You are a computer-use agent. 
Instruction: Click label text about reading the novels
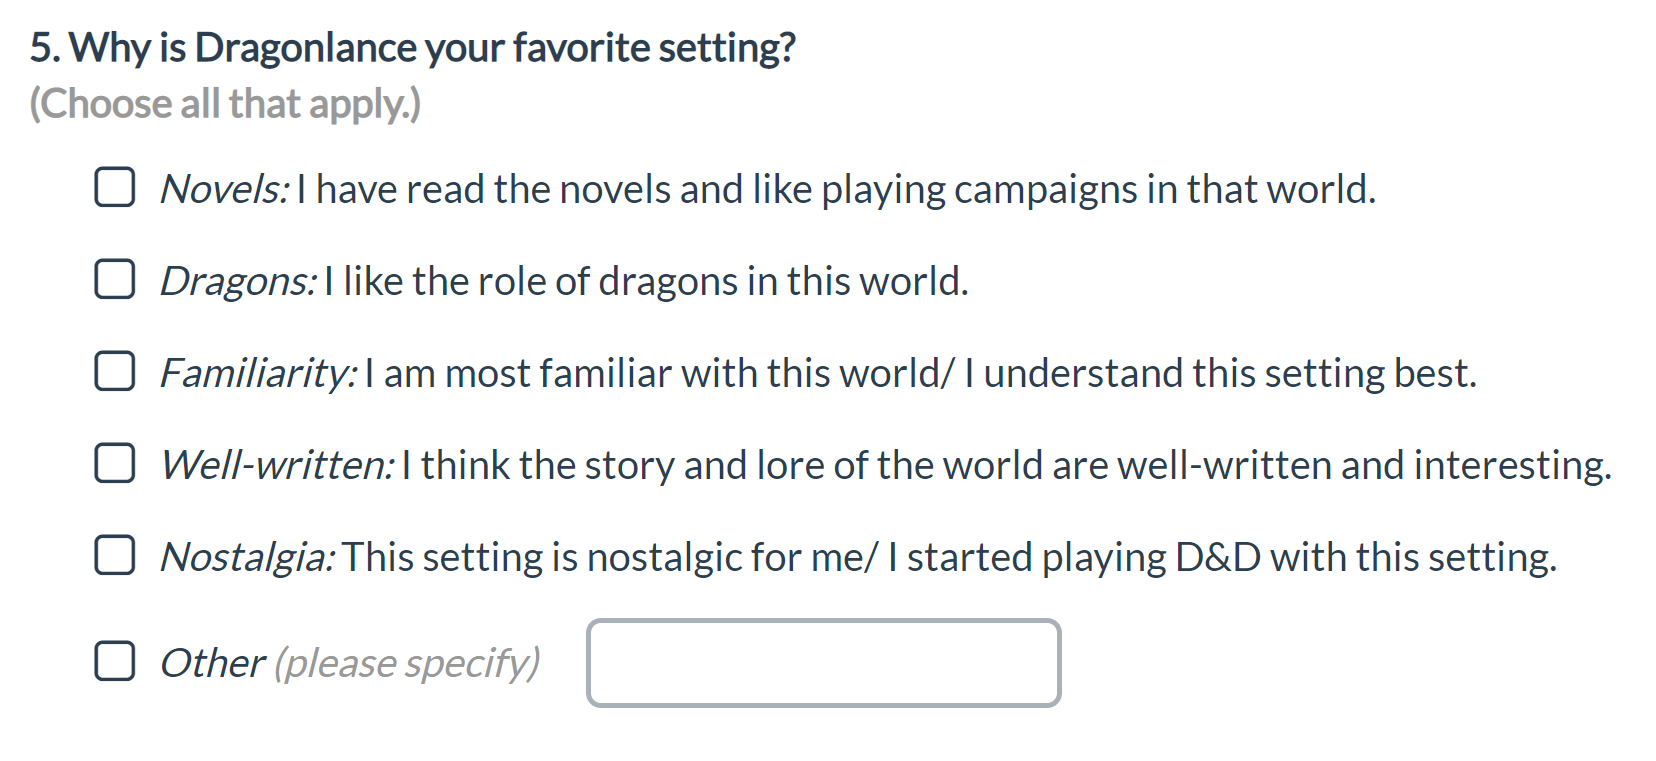(x=835, y=189)
